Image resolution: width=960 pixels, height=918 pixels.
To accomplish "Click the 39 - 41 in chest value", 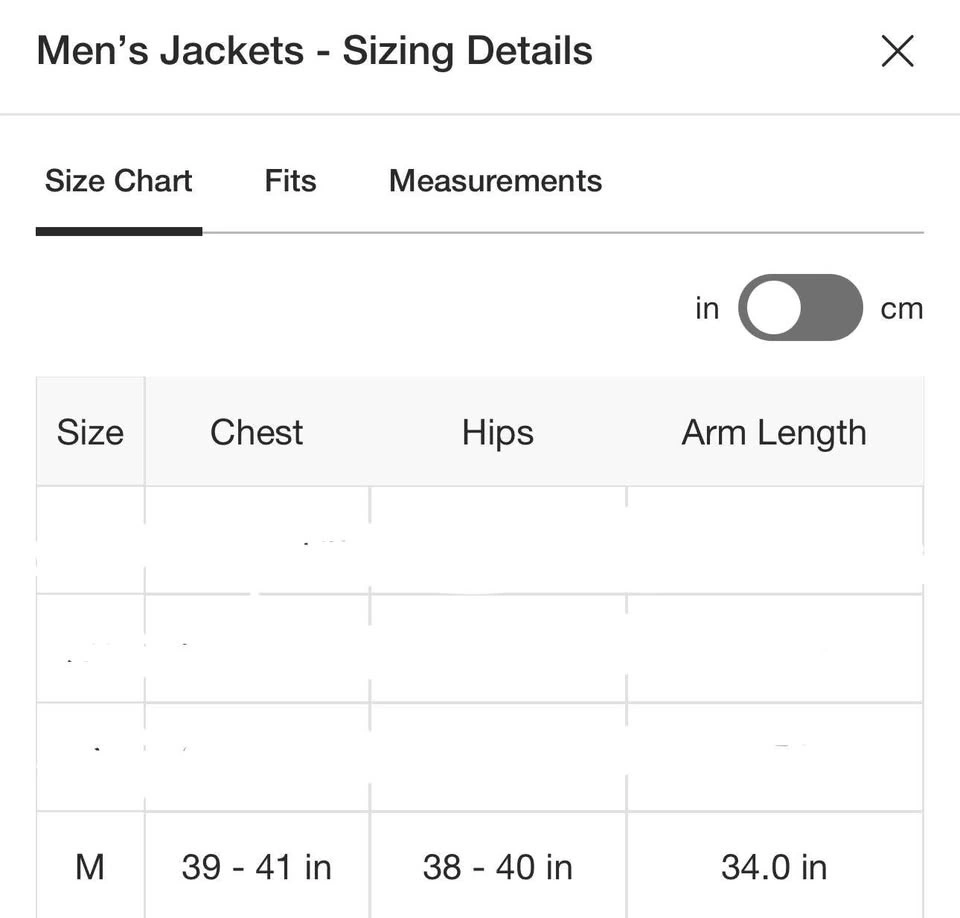I will tap(256, 867).
